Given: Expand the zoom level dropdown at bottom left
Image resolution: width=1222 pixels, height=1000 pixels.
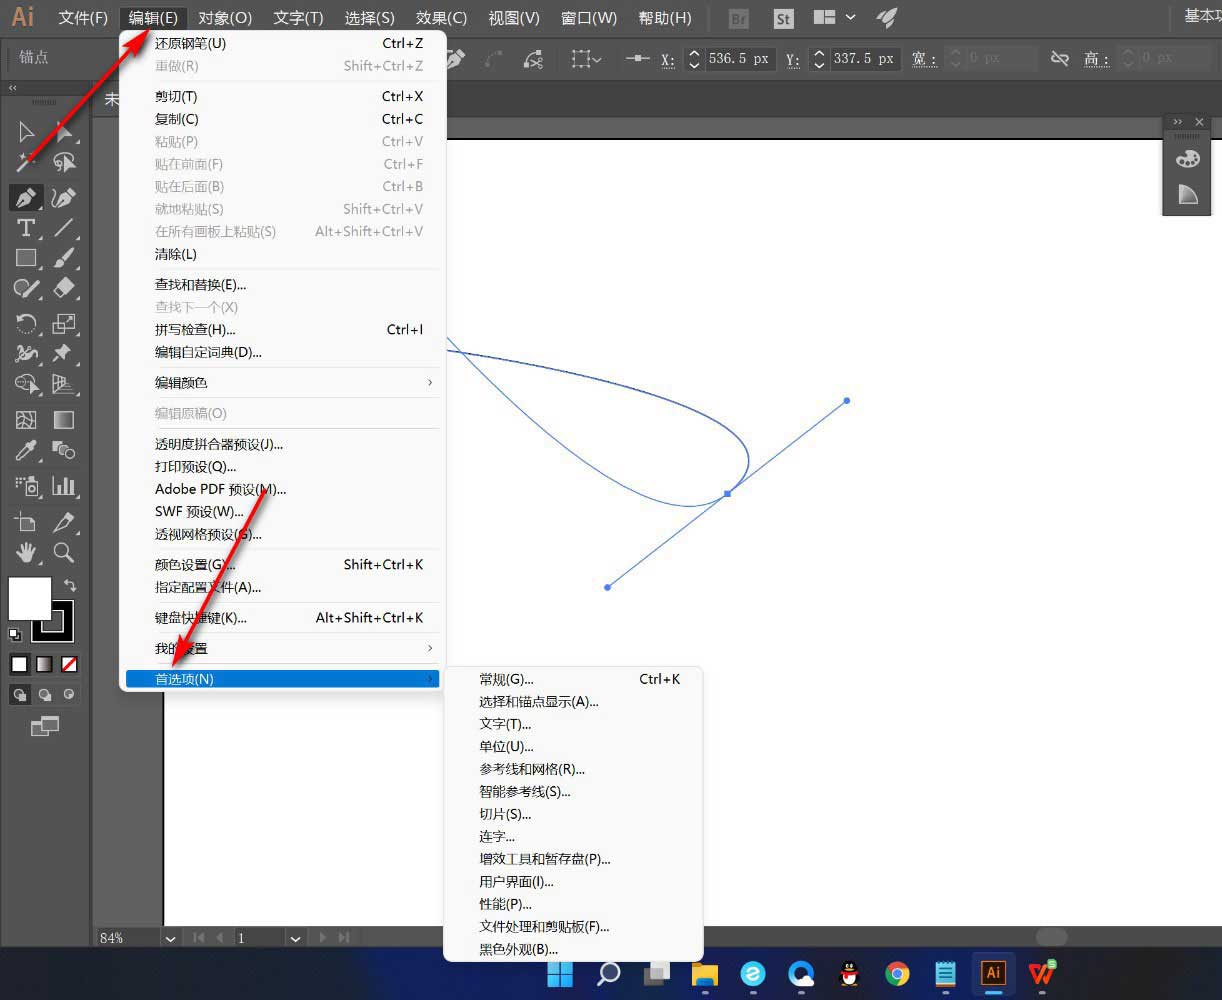Looking at the screenshot, I should point(170,938).
